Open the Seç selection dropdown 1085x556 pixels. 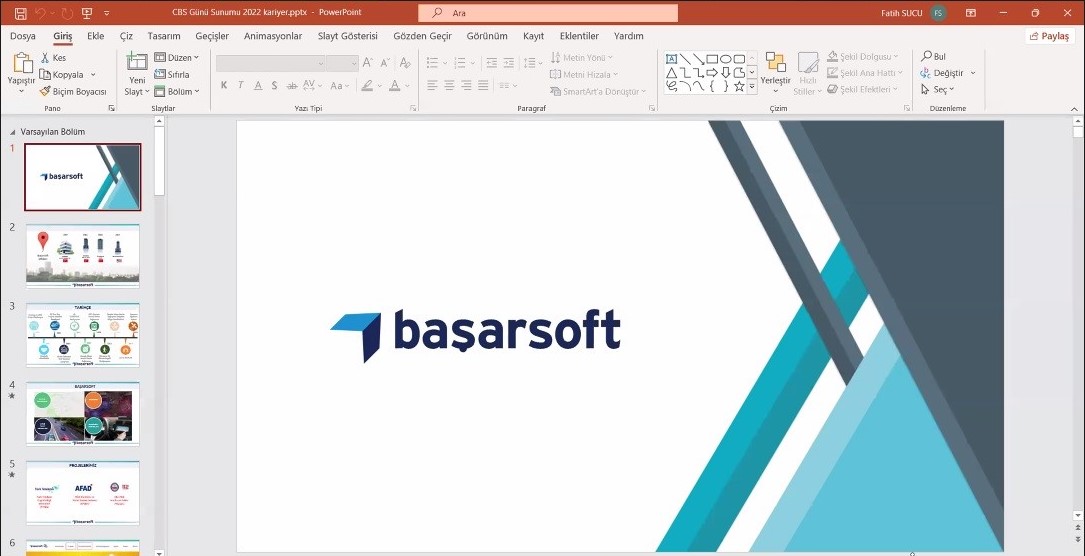[x=938, y=89]
